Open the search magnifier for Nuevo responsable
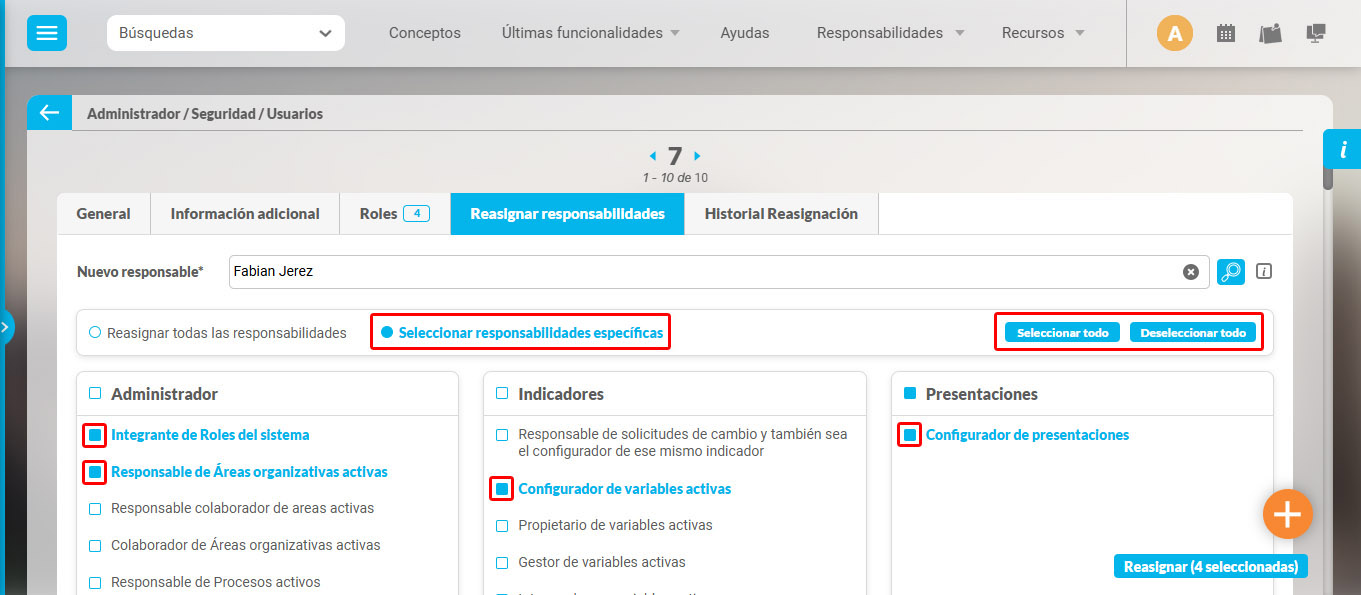 (x=1231, y=271)
